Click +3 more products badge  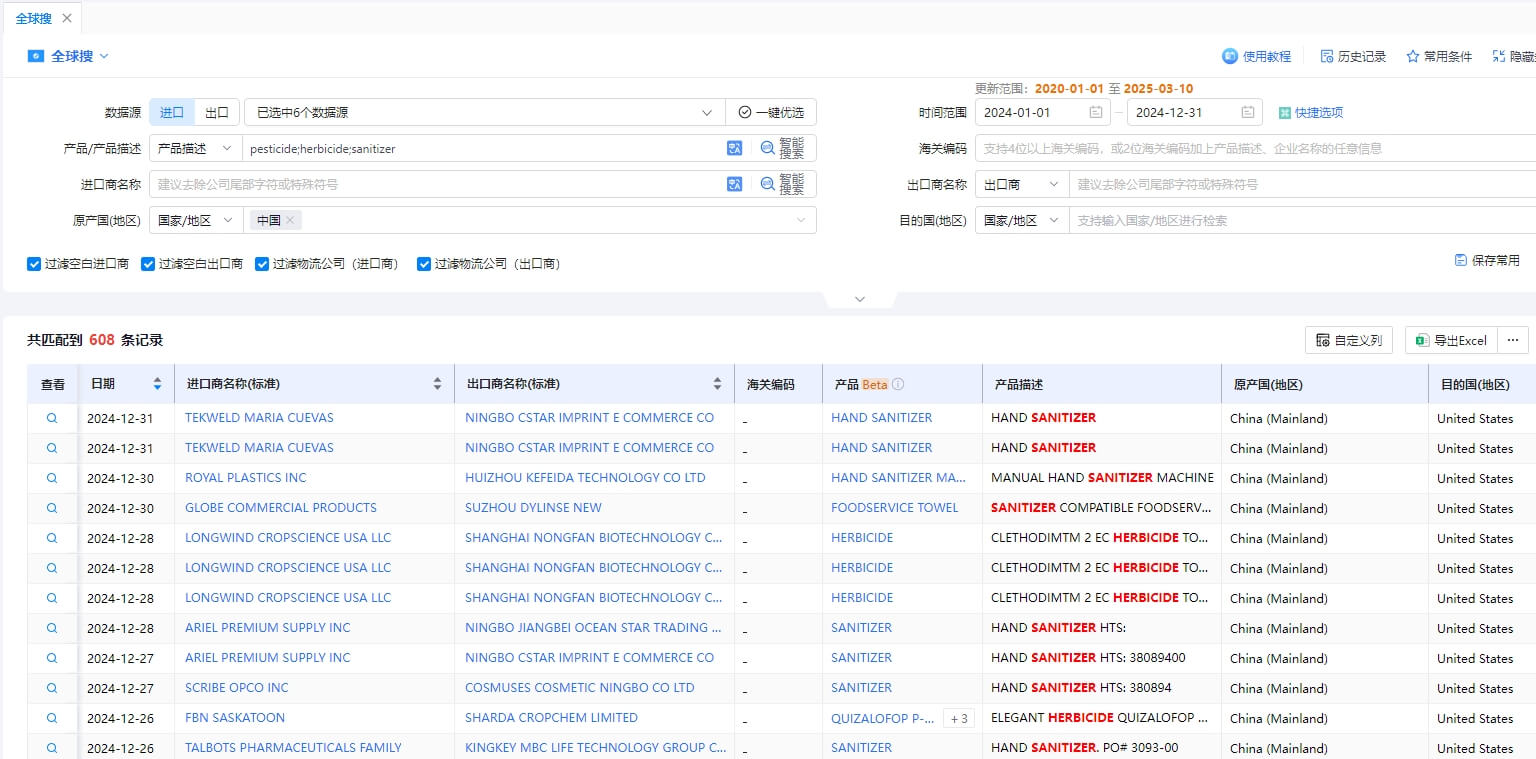coord(959,718)
